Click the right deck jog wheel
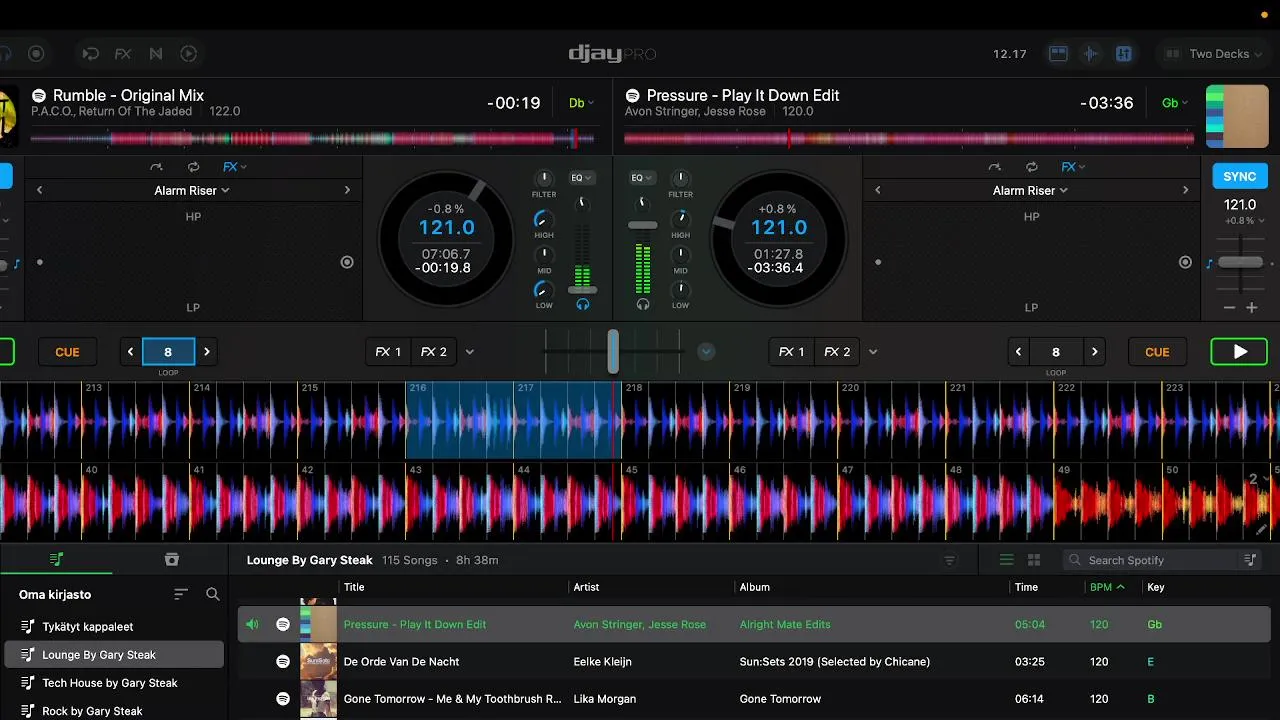1280x720 pixels. point(779,240)
